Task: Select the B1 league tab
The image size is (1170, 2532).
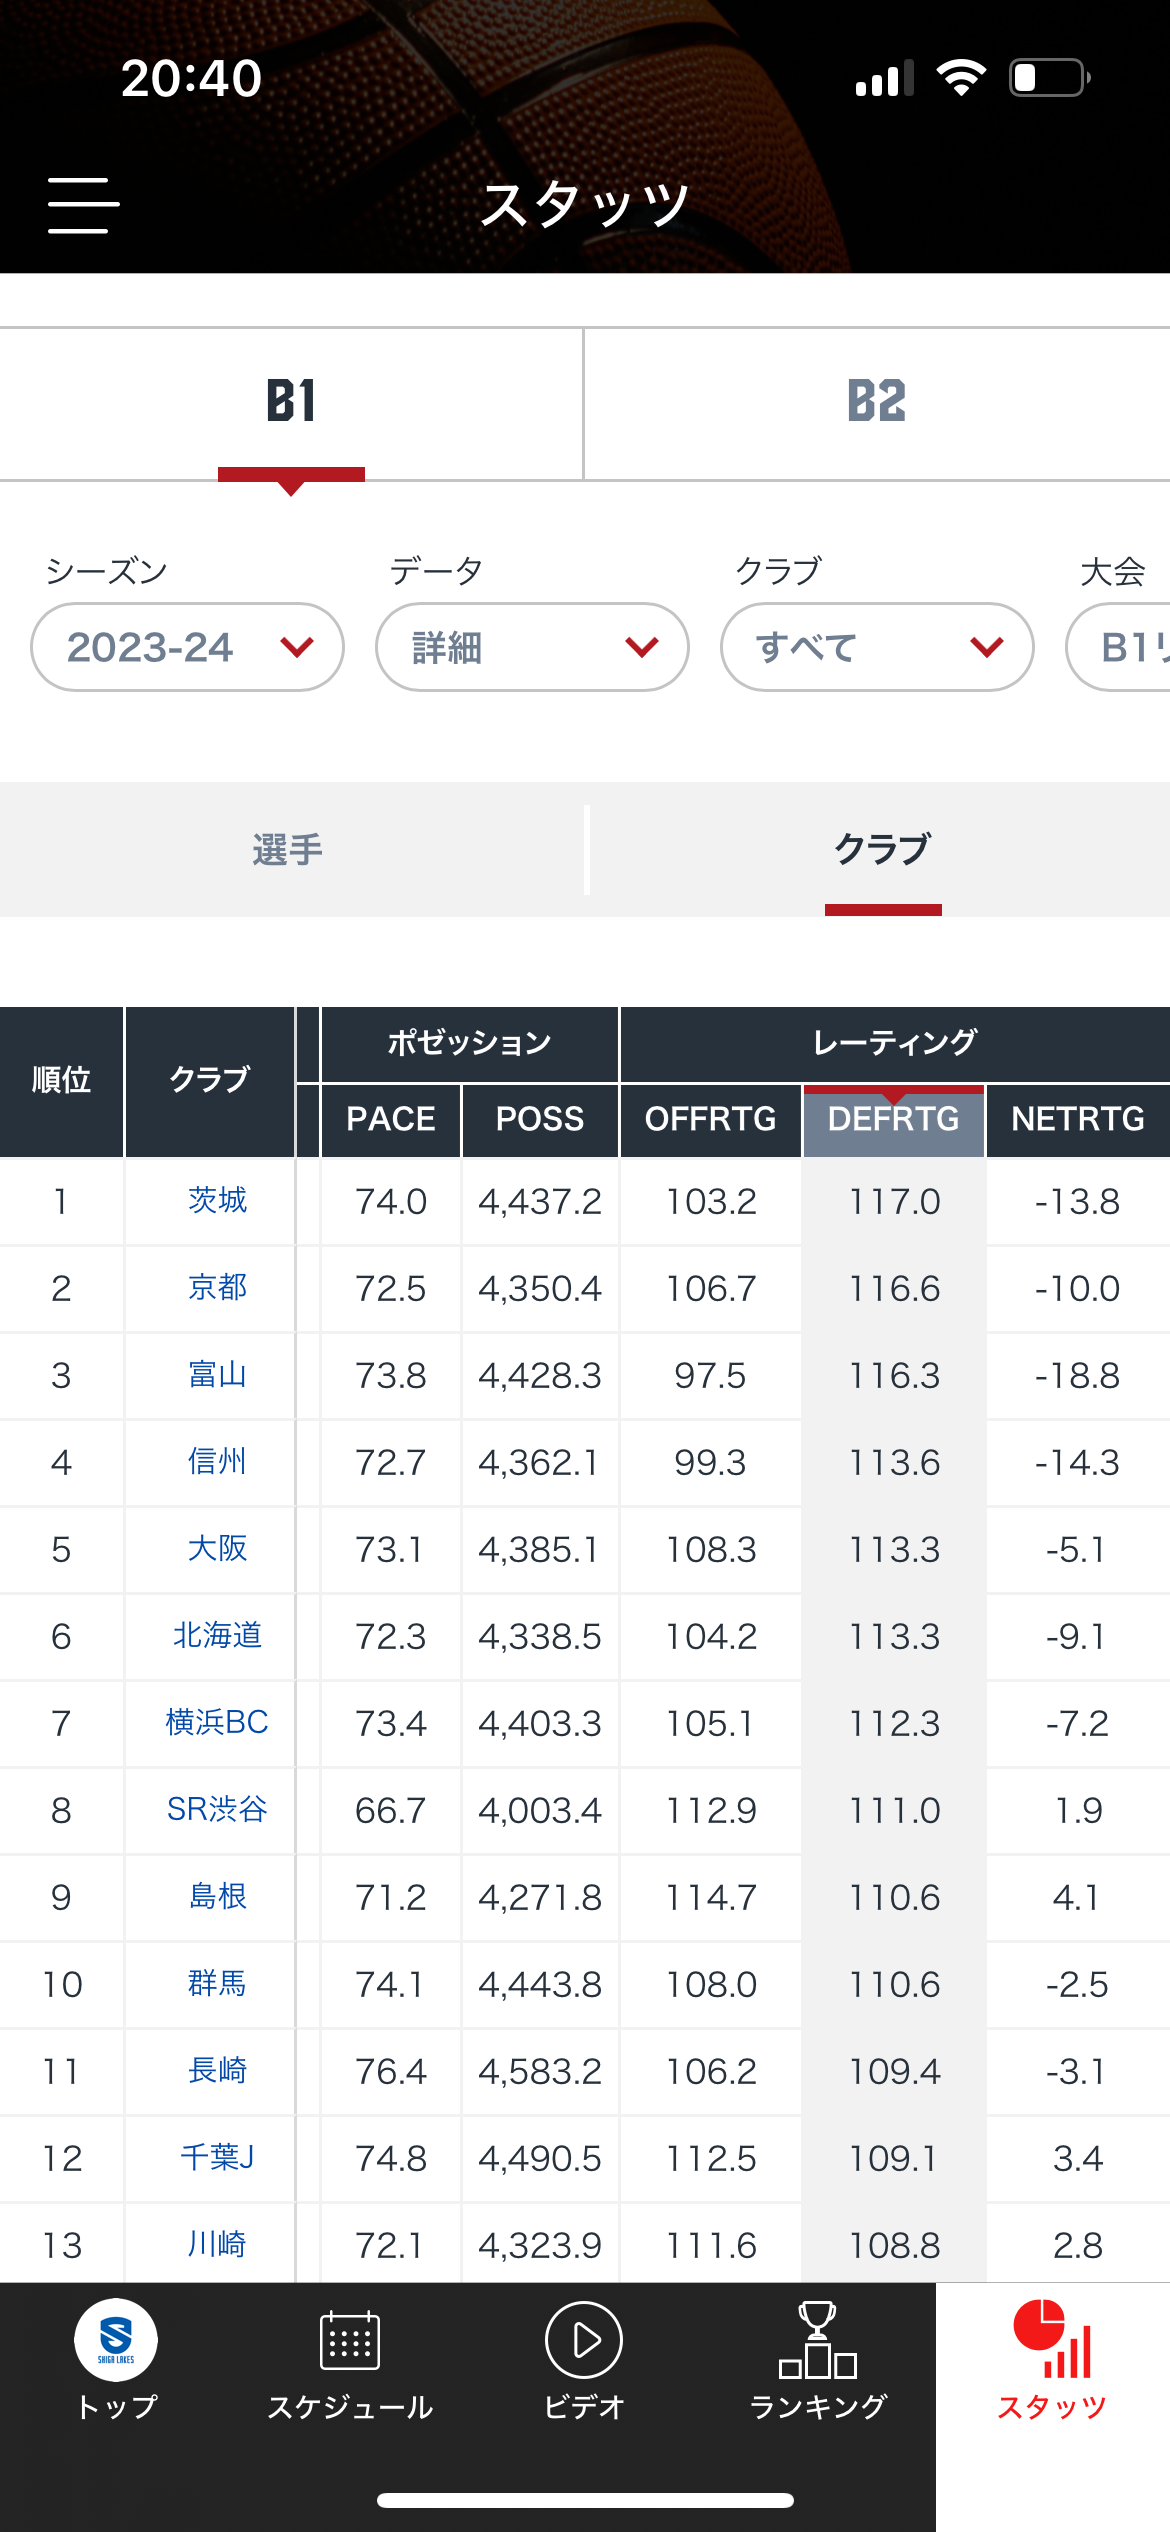Action: click(291, 403)
